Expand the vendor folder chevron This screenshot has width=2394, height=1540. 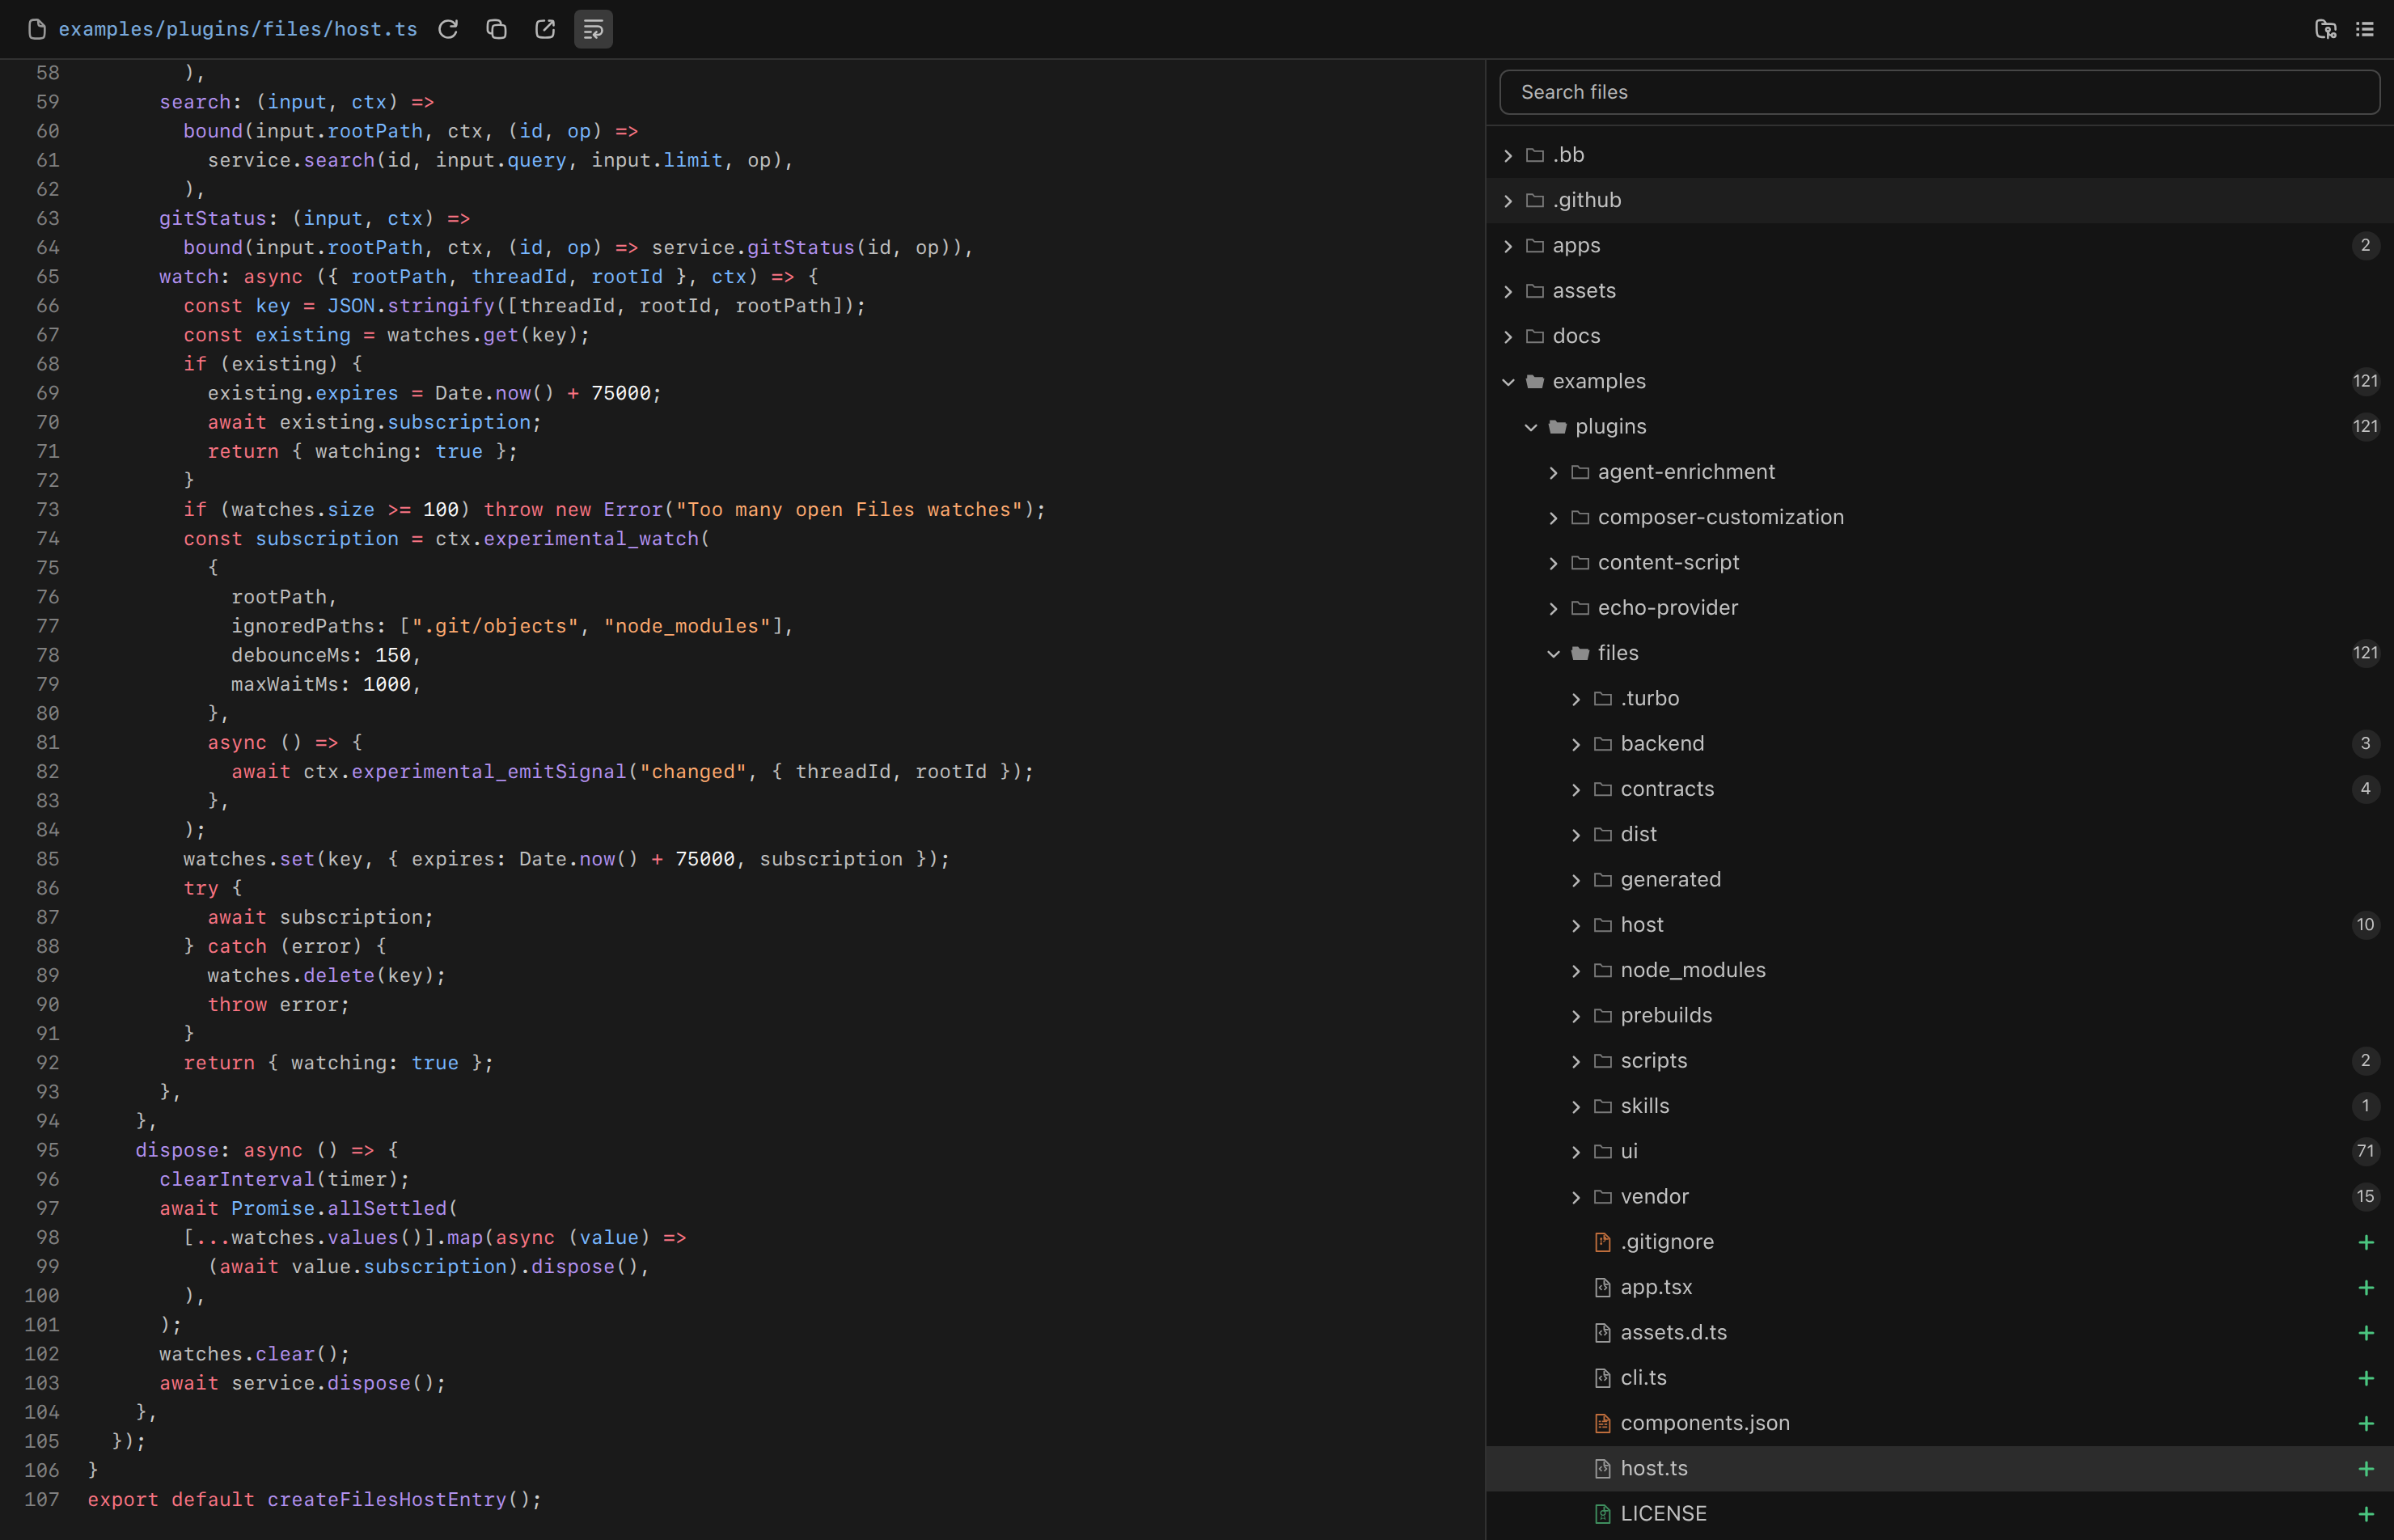1576,1197
